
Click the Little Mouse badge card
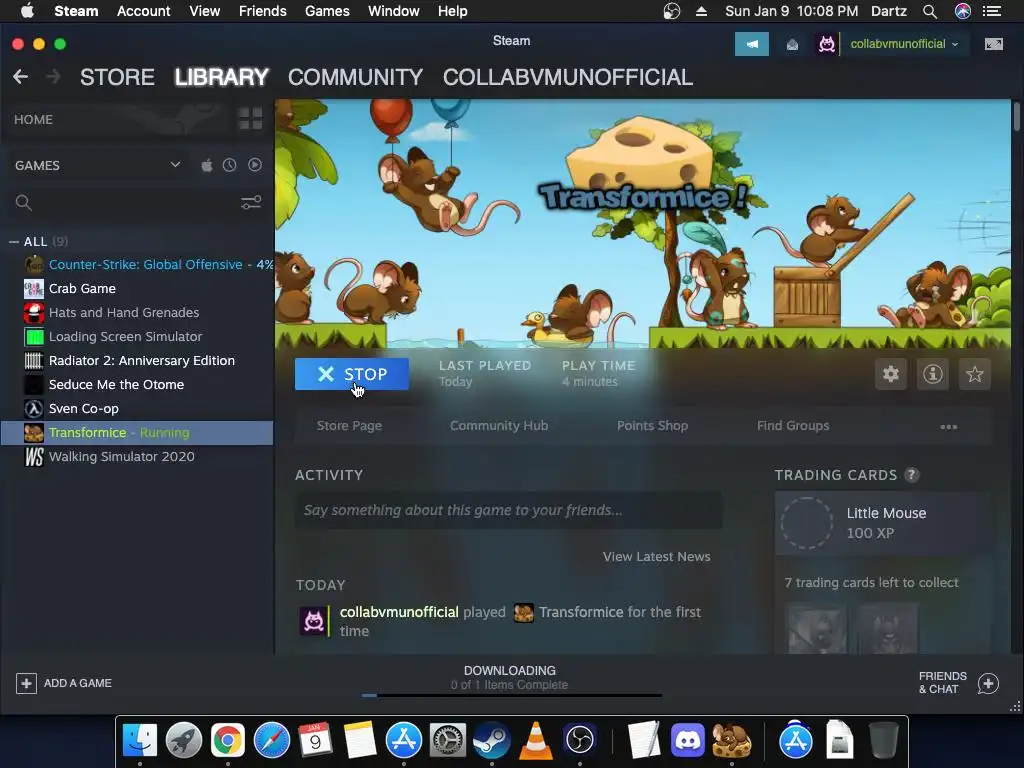click(882, 523)
